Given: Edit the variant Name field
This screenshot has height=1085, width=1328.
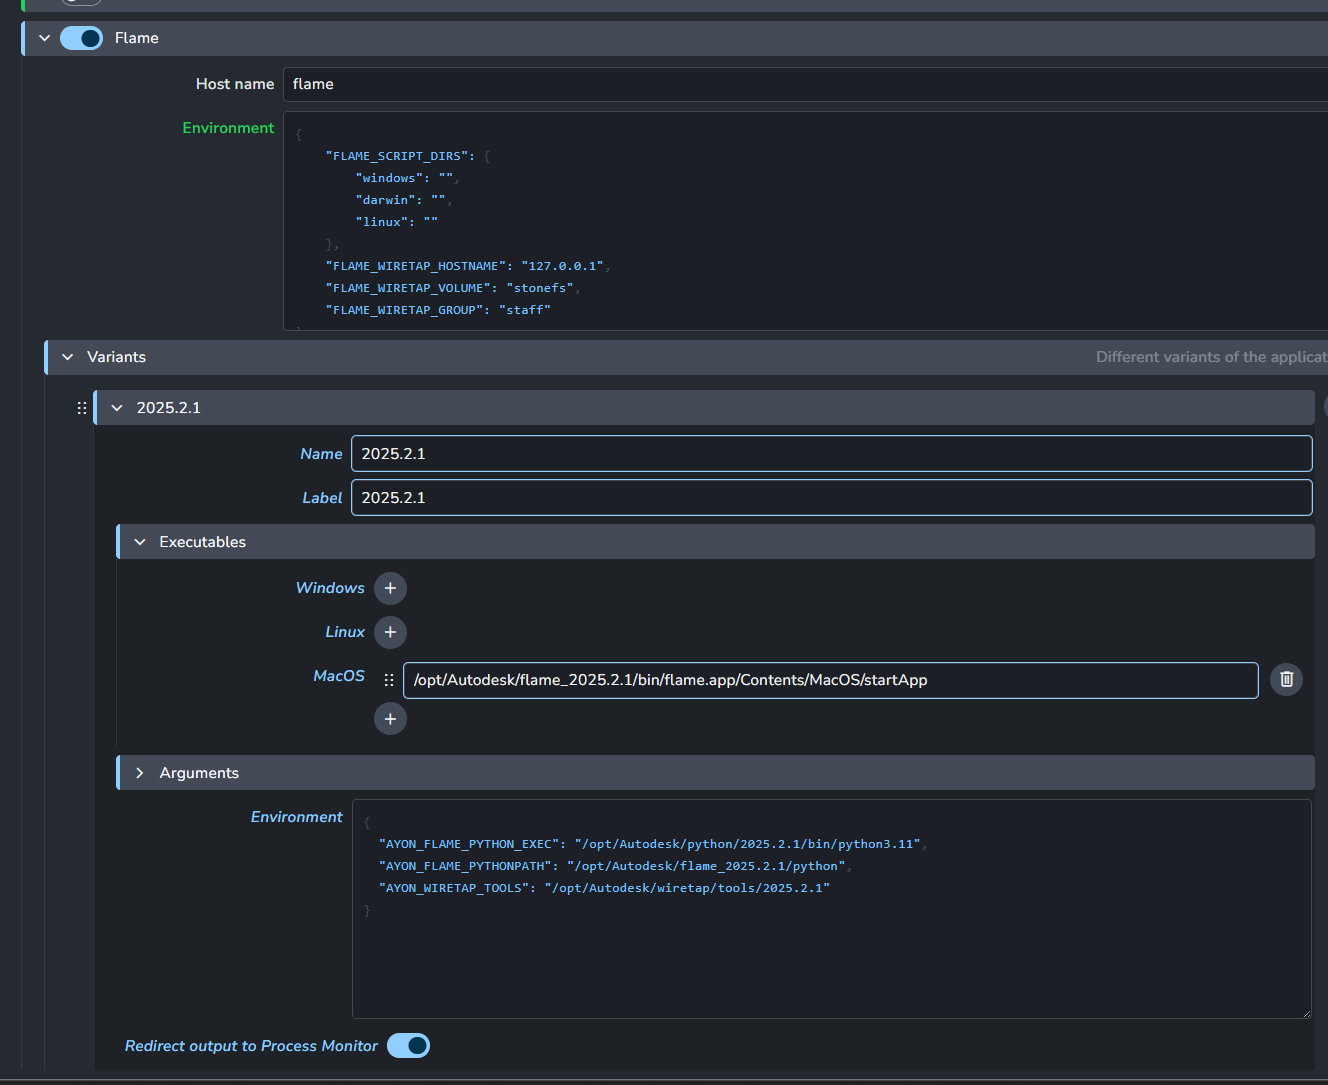Looking at the screenshot, I should (x=830, y=454).
